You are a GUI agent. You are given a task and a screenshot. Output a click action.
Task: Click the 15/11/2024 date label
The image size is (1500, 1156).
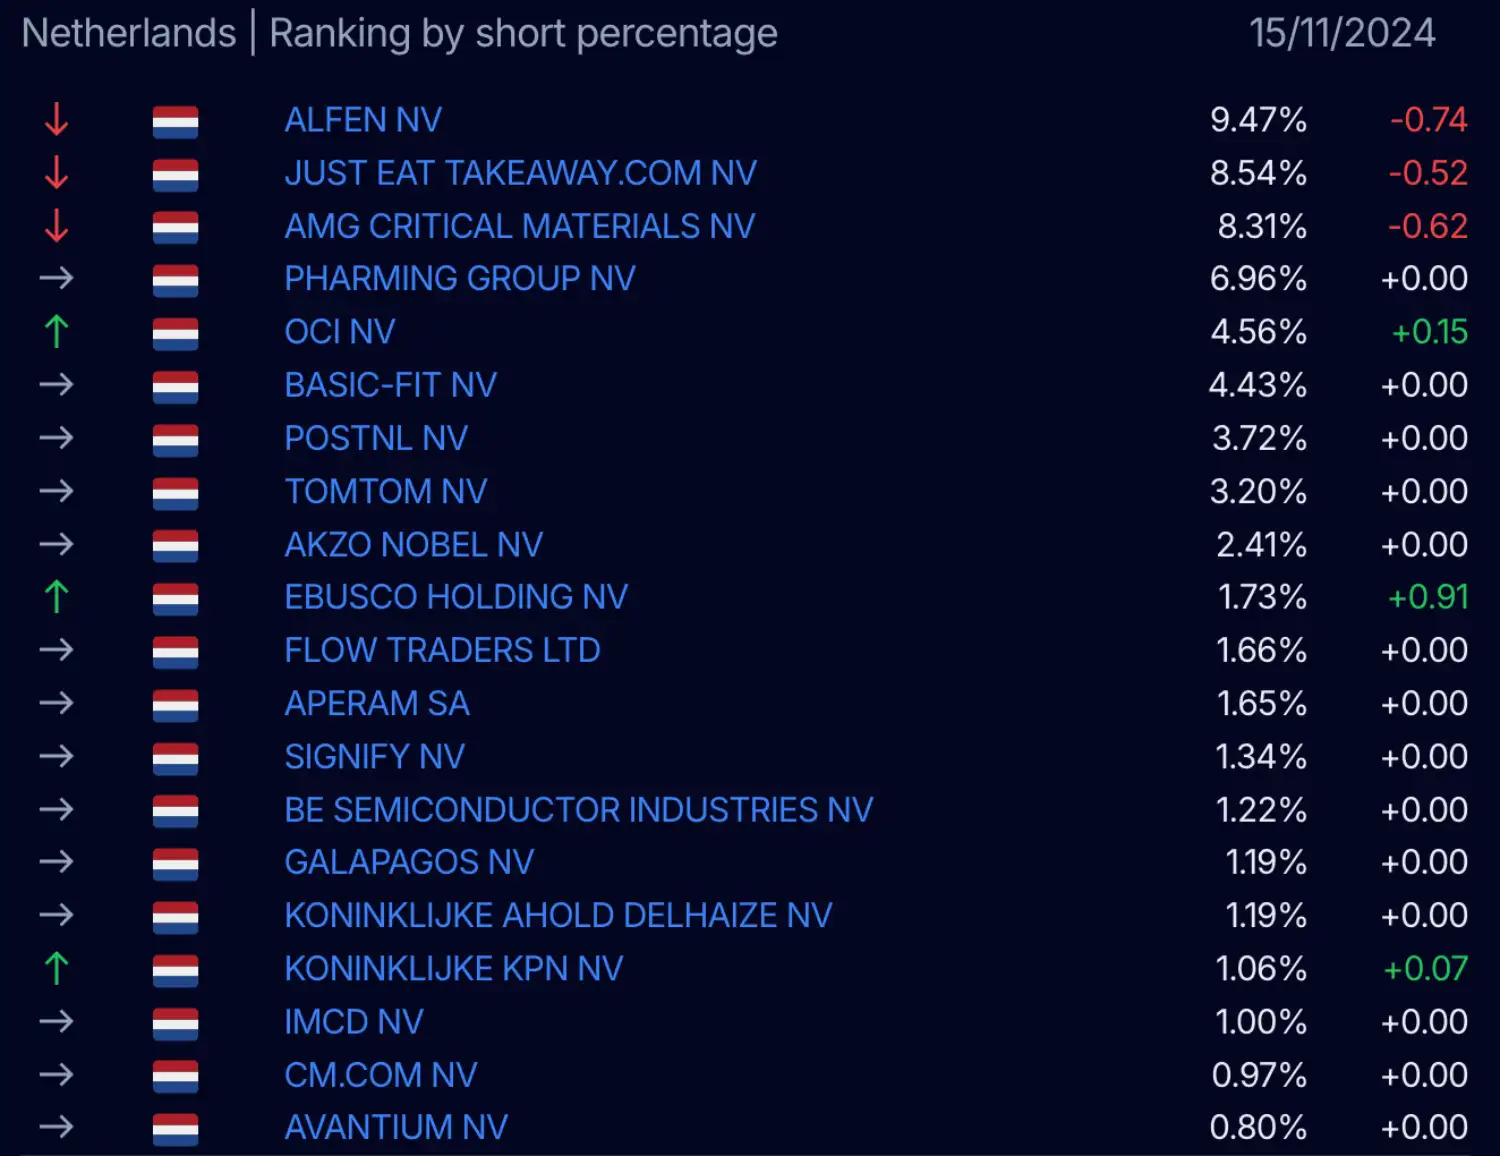tap(1342, 33)
